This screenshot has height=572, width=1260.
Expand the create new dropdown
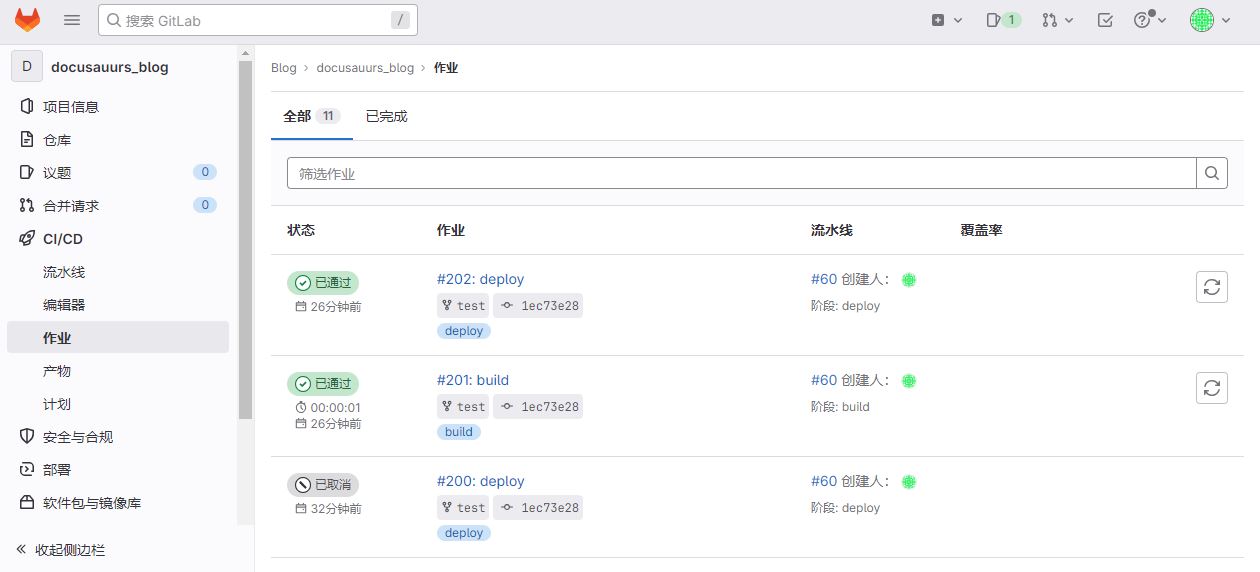coord(946,20)
